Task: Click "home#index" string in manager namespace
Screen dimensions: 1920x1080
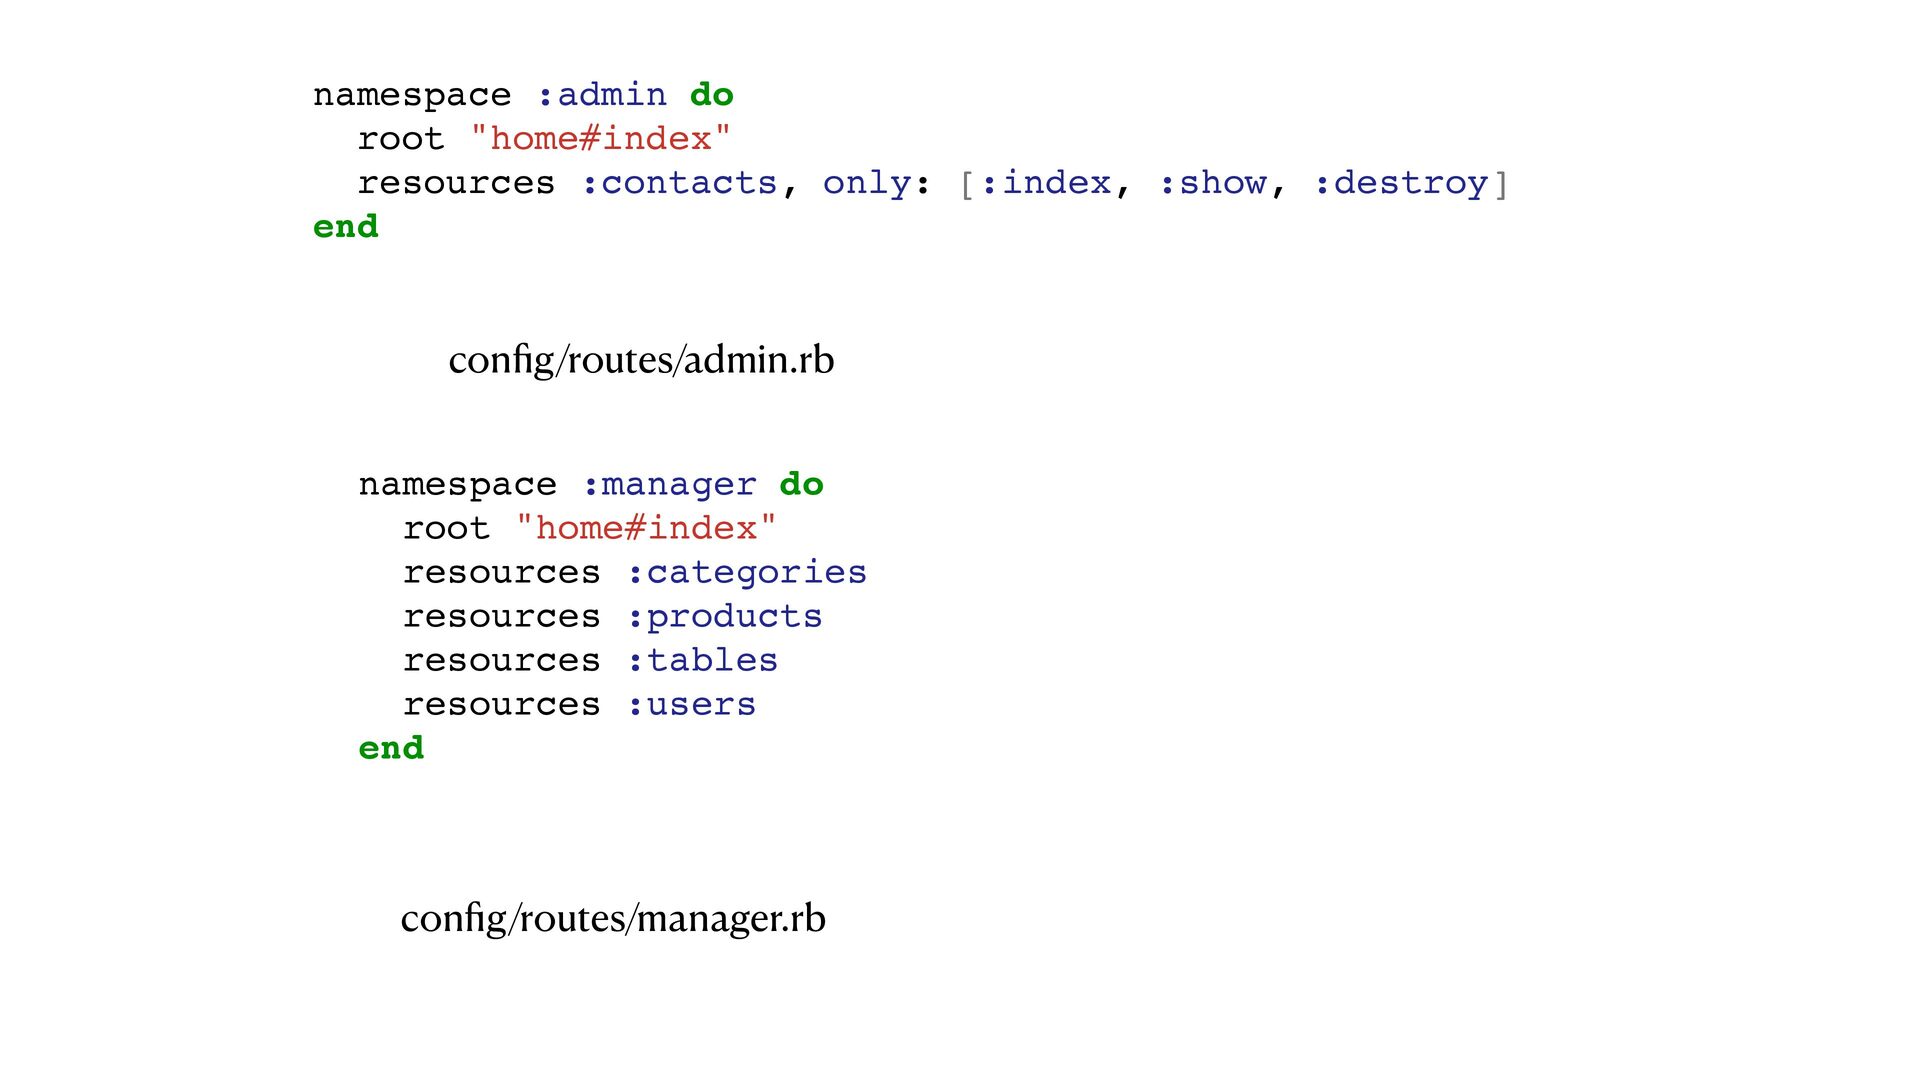Action: [x=646, y=528]
